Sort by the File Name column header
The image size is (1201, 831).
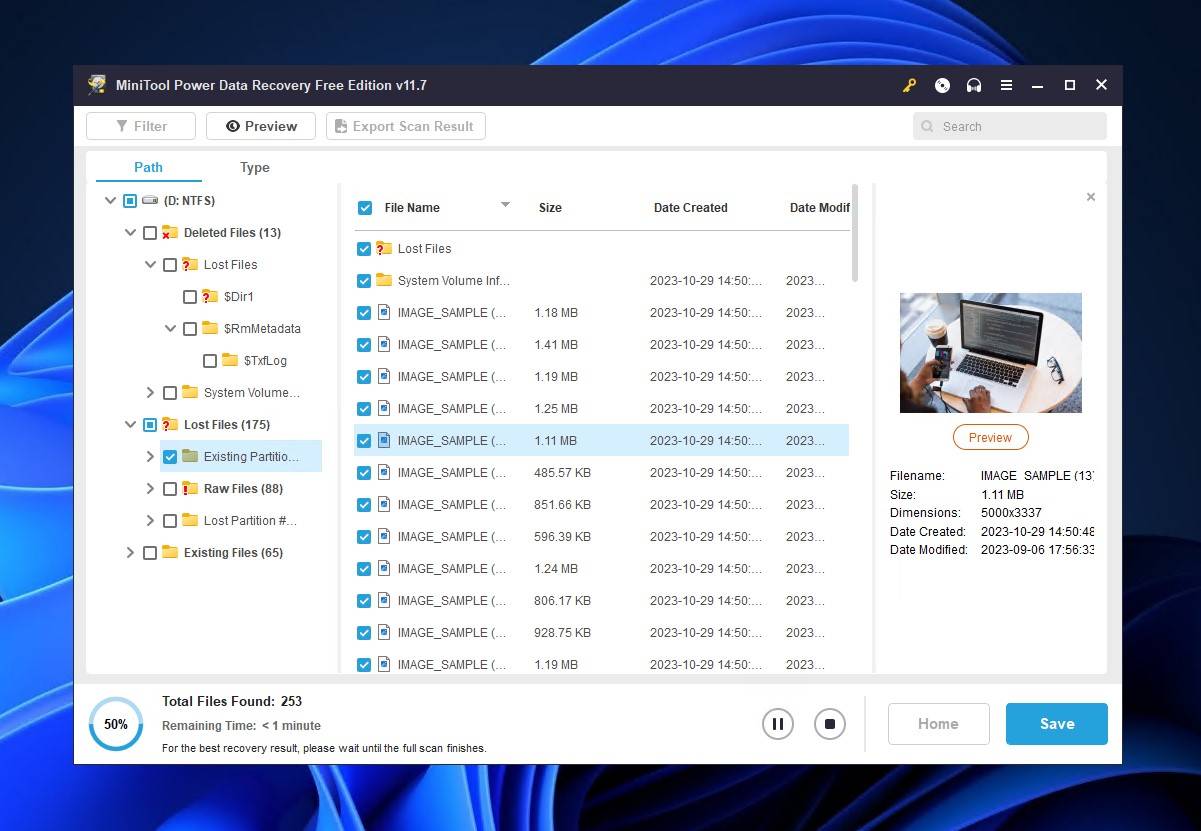[412, 208]
